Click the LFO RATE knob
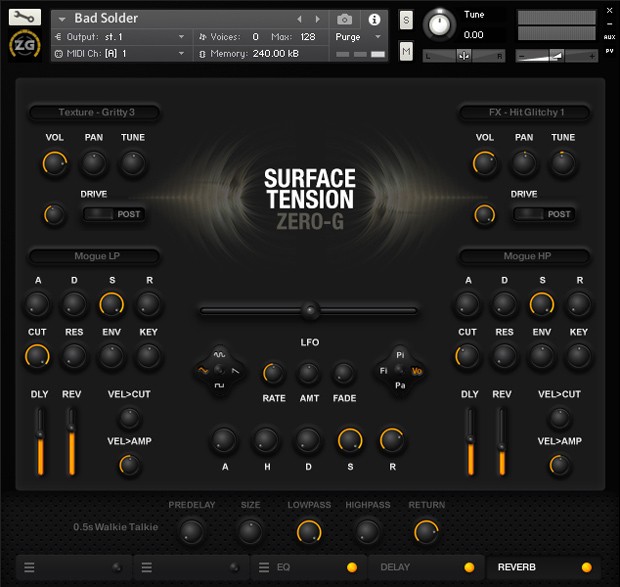 coord(273,373)
